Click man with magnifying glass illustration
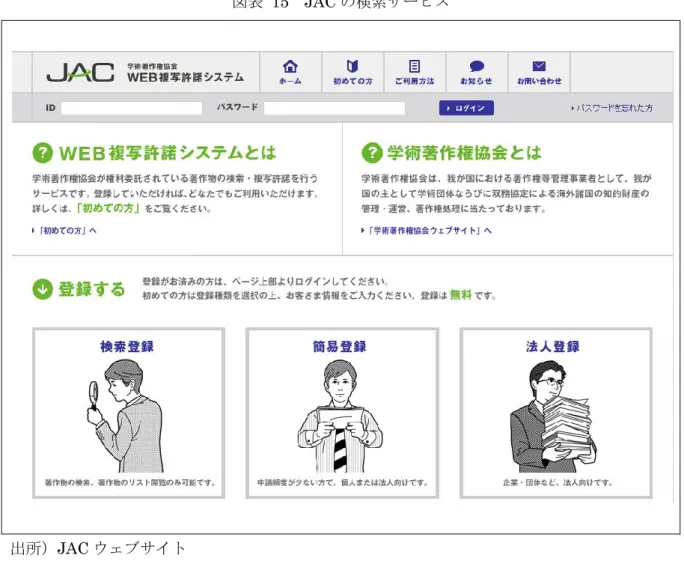This screenshot has height=564, width=684. [x=126, y=415]
